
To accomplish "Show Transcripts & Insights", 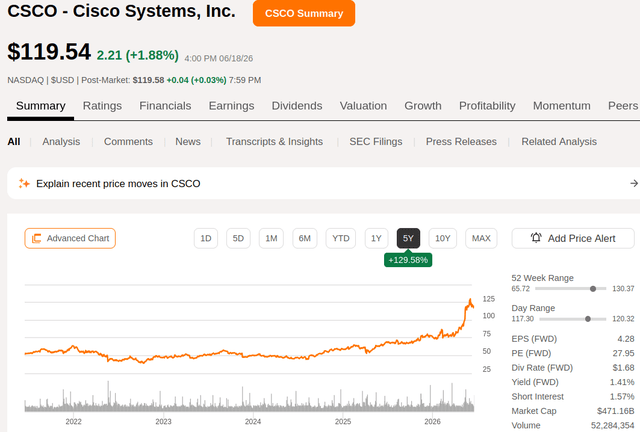I will pyautogui.click(x=274, y=142).
